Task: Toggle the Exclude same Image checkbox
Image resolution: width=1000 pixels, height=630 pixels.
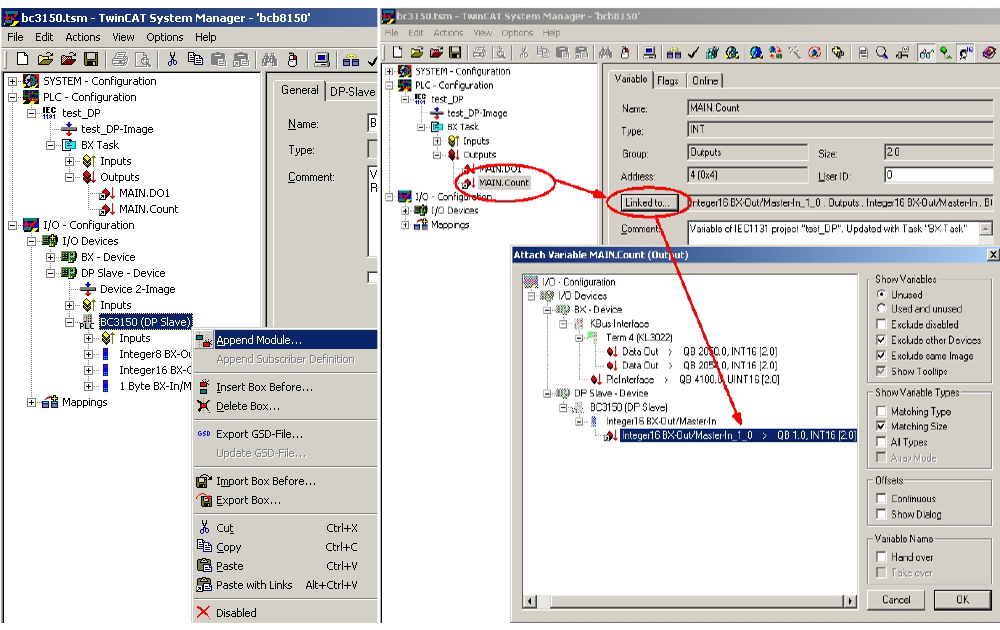Action: 881,355
